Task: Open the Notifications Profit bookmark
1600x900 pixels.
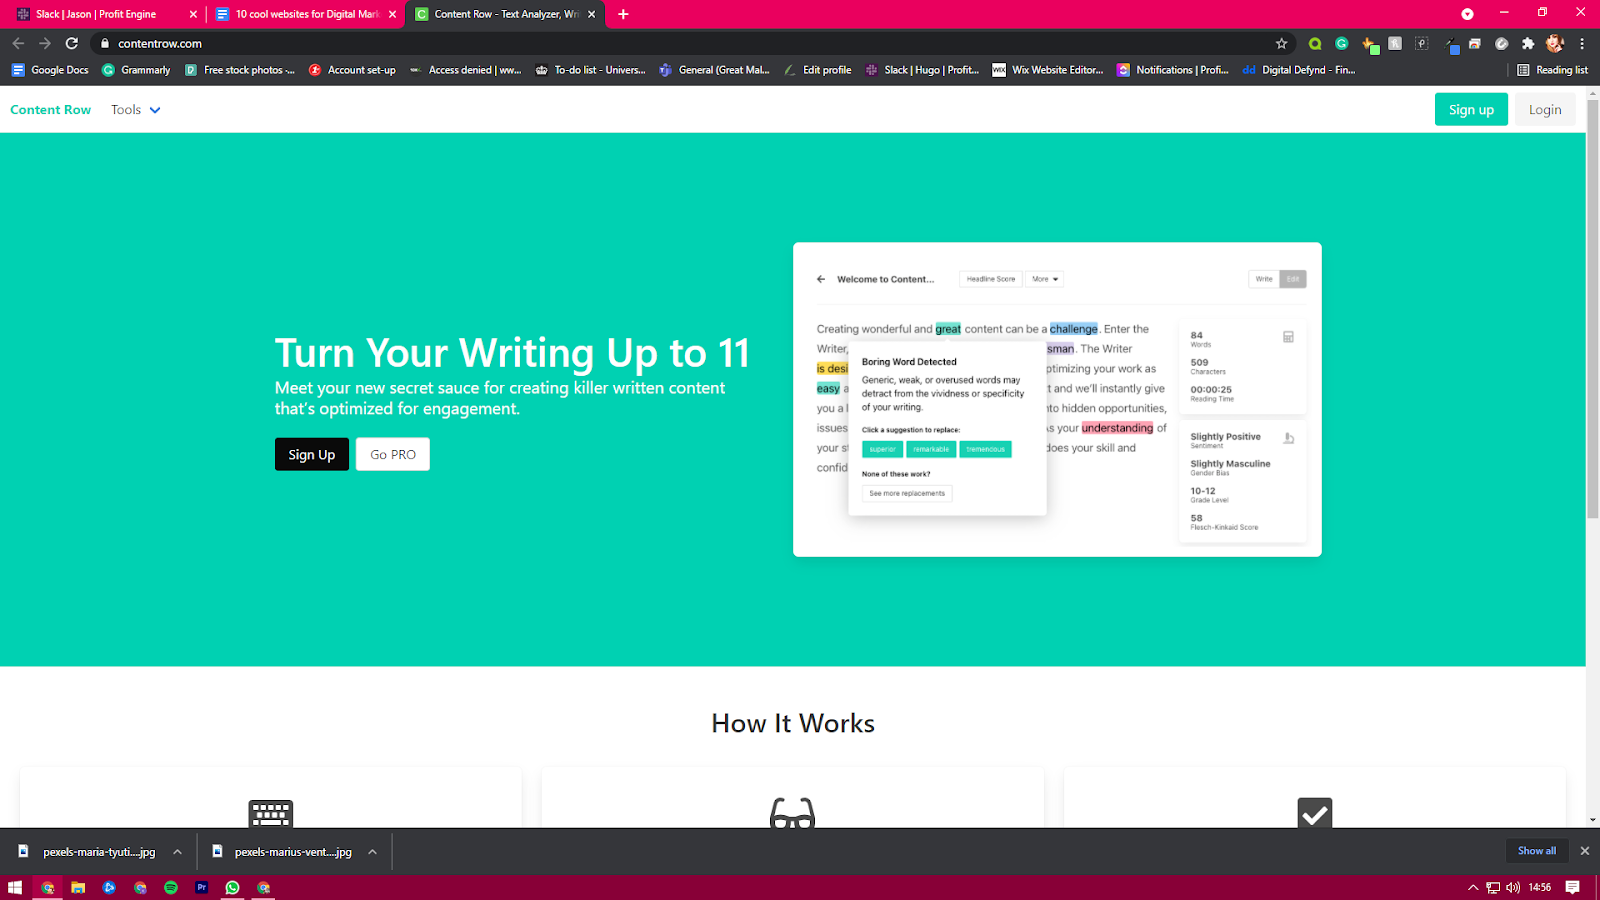Action: point(1172,70)
